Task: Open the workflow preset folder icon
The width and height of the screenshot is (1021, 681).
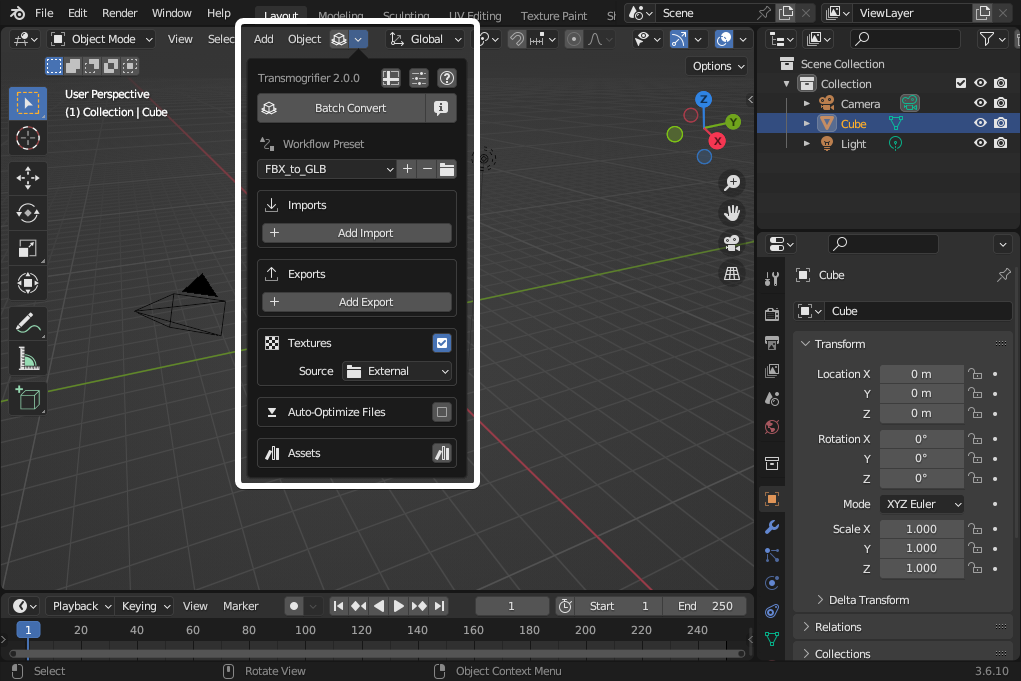Action: coord(447,169)
